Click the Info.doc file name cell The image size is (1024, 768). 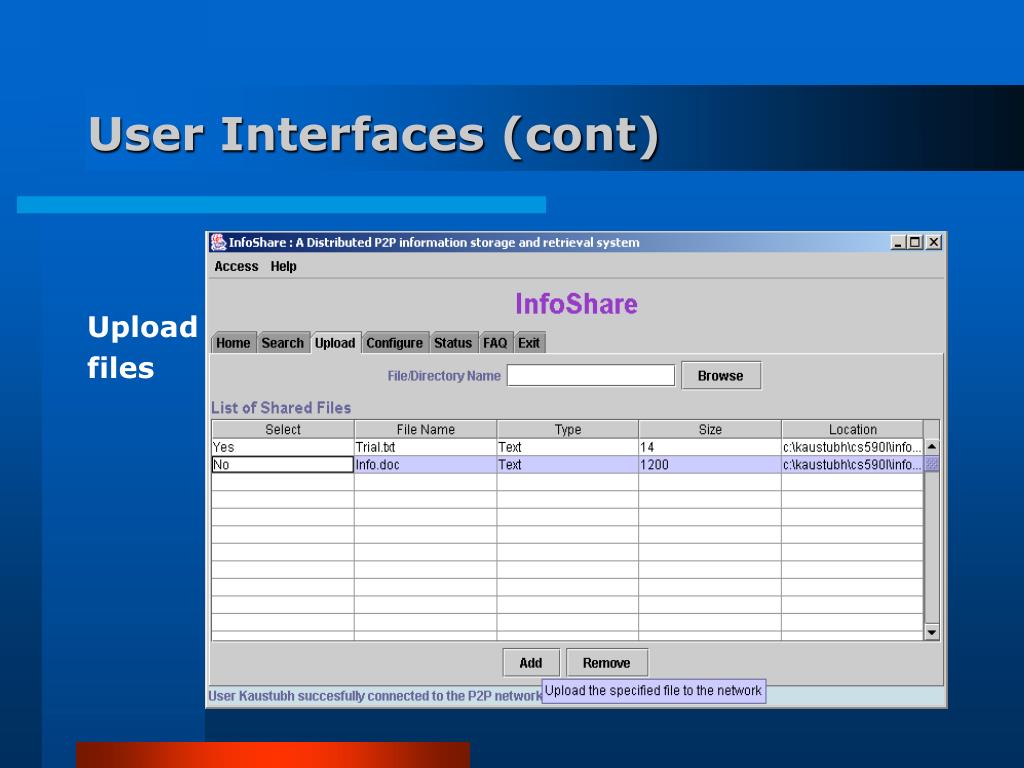click(x=425, y=464)
